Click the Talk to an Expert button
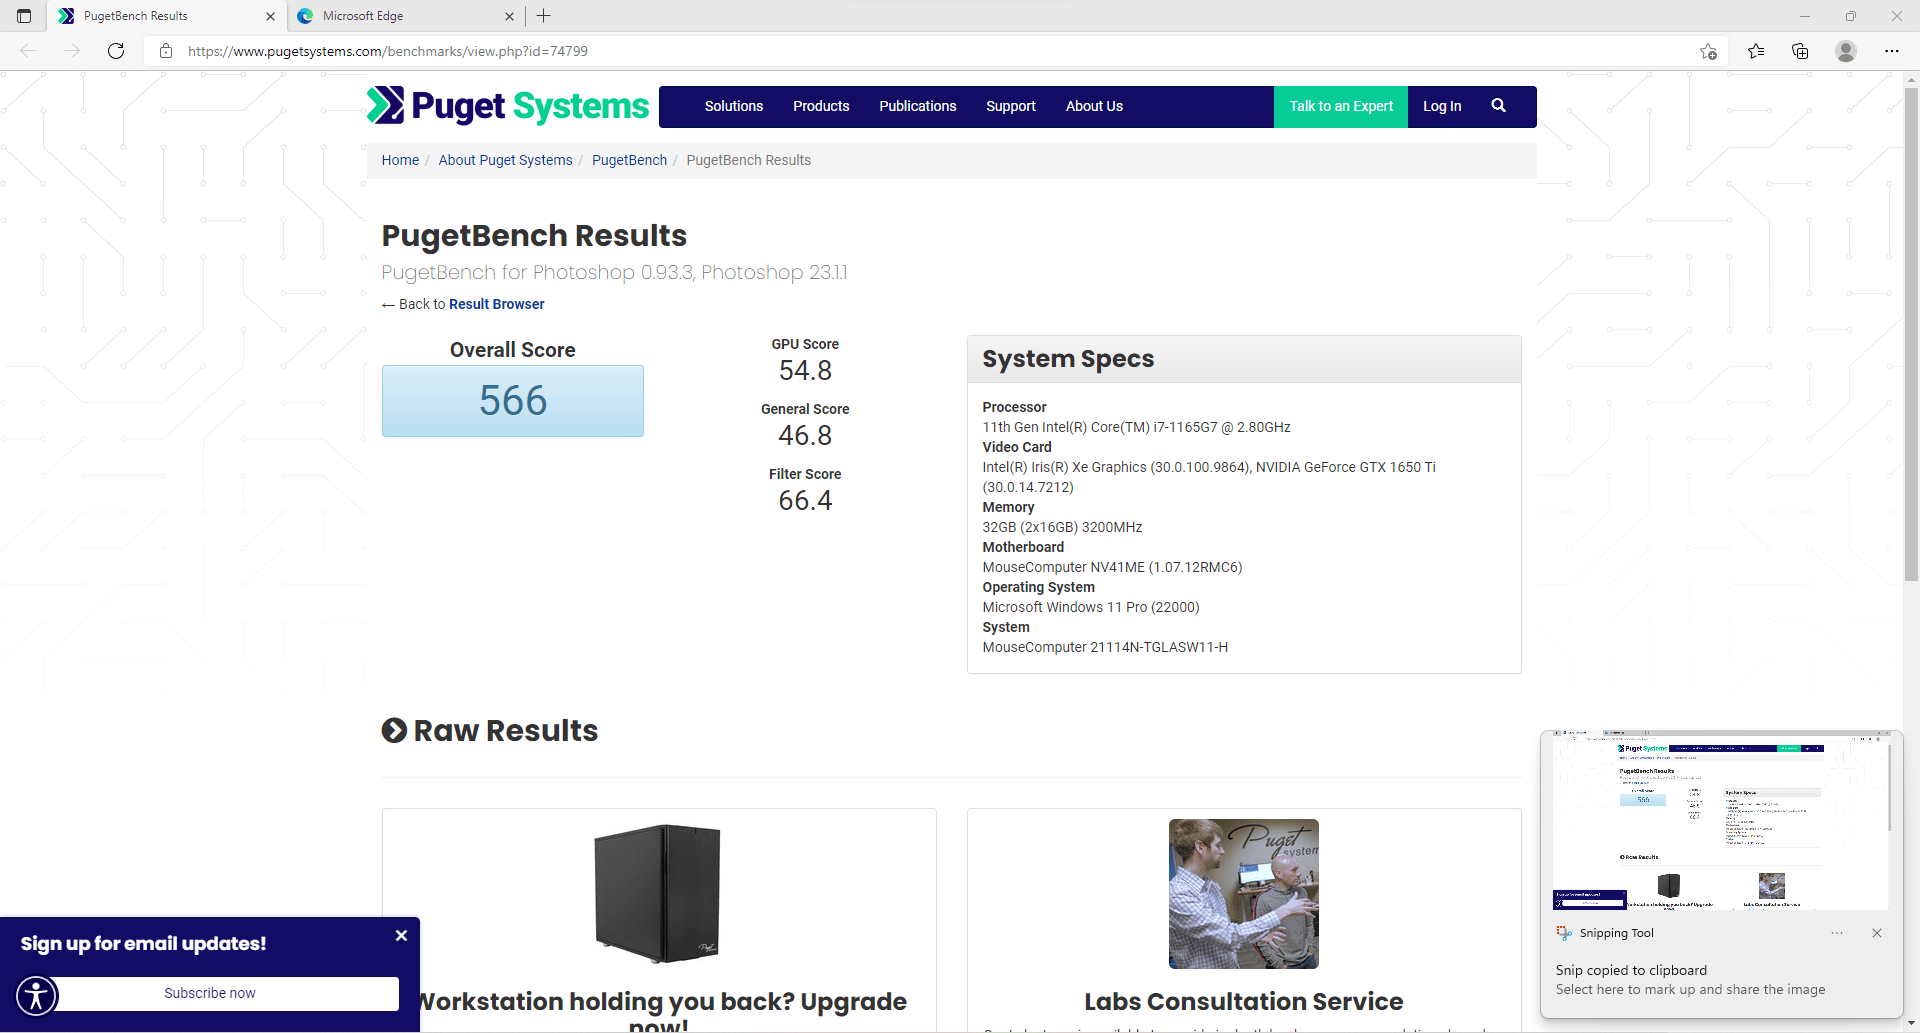Image resolution: width=1920 pixels, height=1033 pixels. tap(1341, 106)
